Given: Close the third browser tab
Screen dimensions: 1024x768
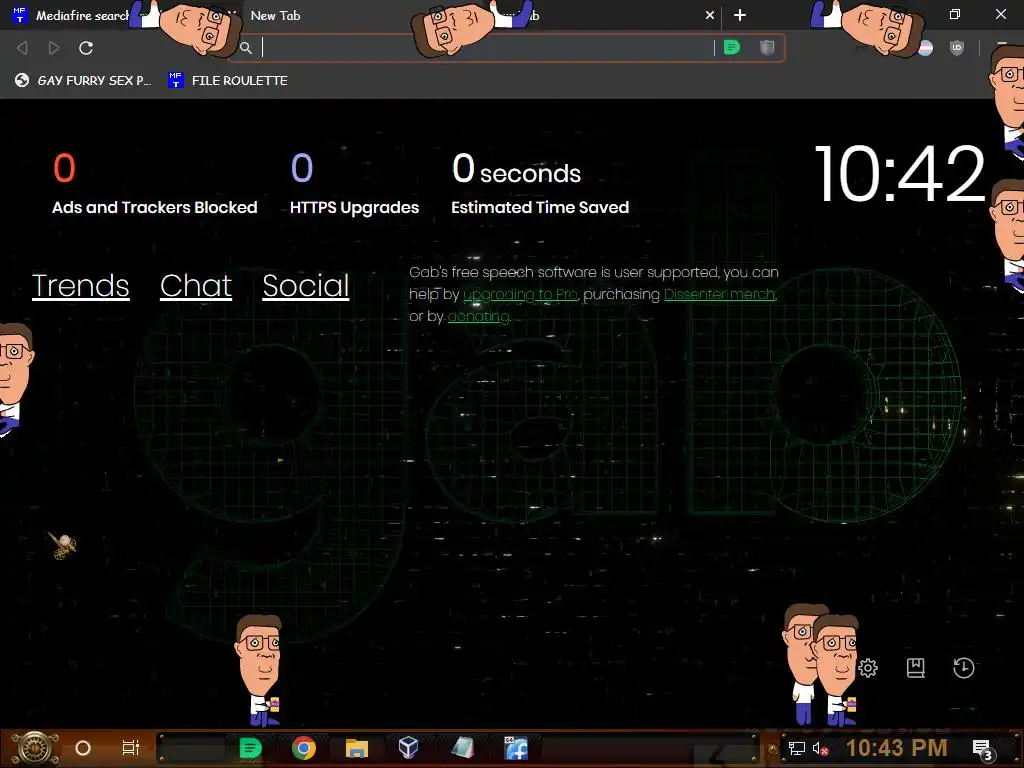Looking at the screenshot, I should (x=710, y=15).
